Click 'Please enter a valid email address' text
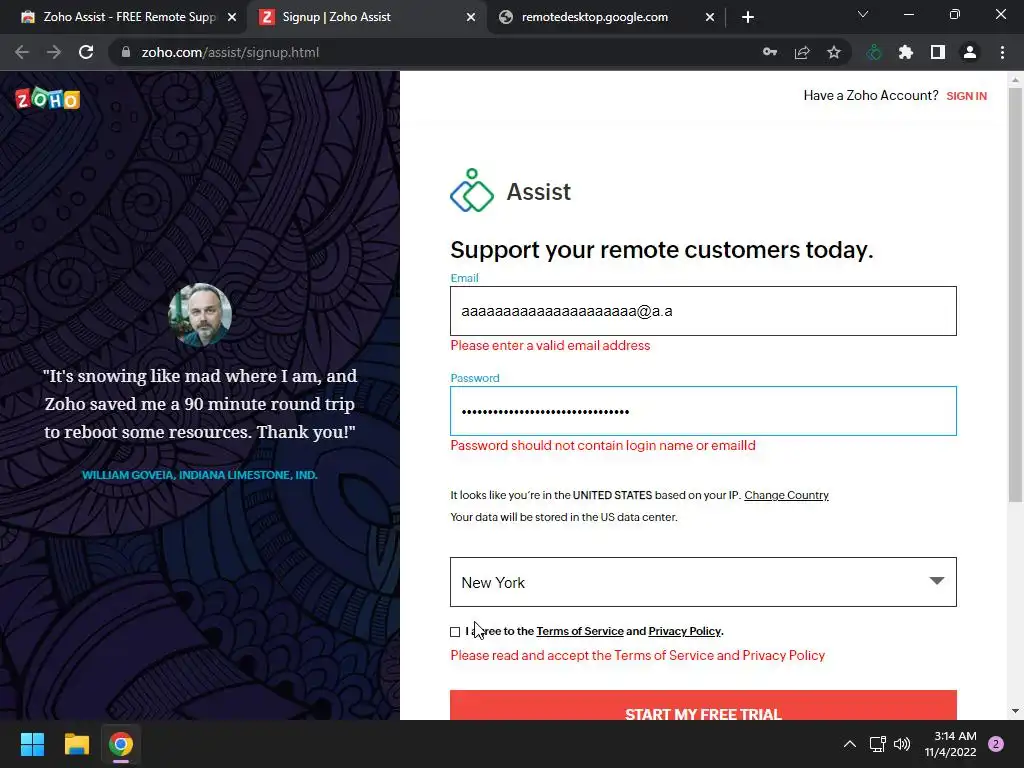1024x768 pixels. click(x=550, y=345)
